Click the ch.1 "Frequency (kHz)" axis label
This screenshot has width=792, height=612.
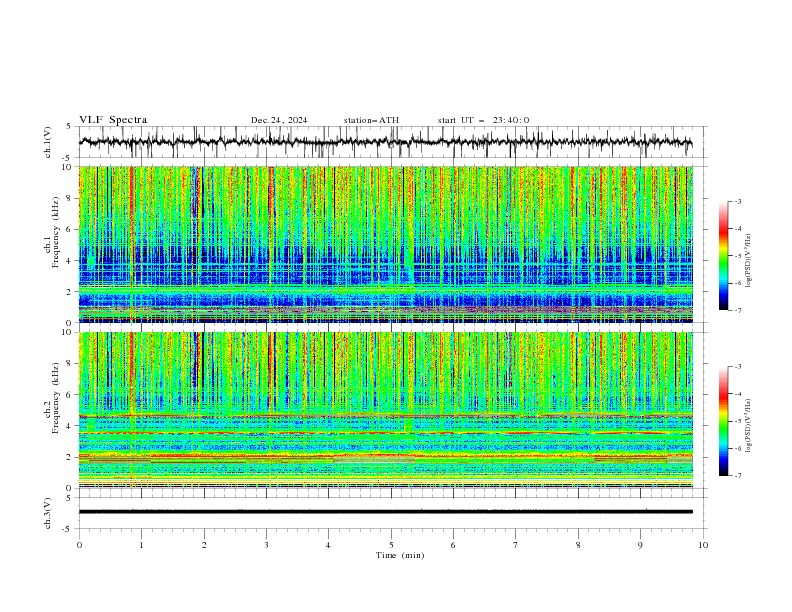click(x=56, y=230)
